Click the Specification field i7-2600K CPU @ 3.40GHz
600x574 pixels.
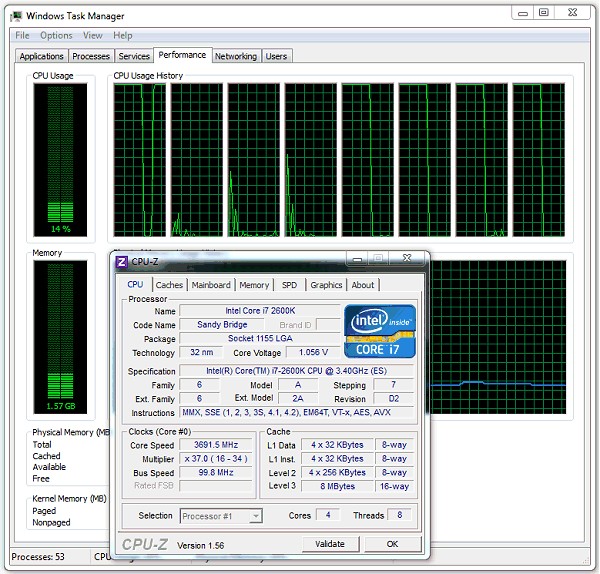[x=297, y=371]
